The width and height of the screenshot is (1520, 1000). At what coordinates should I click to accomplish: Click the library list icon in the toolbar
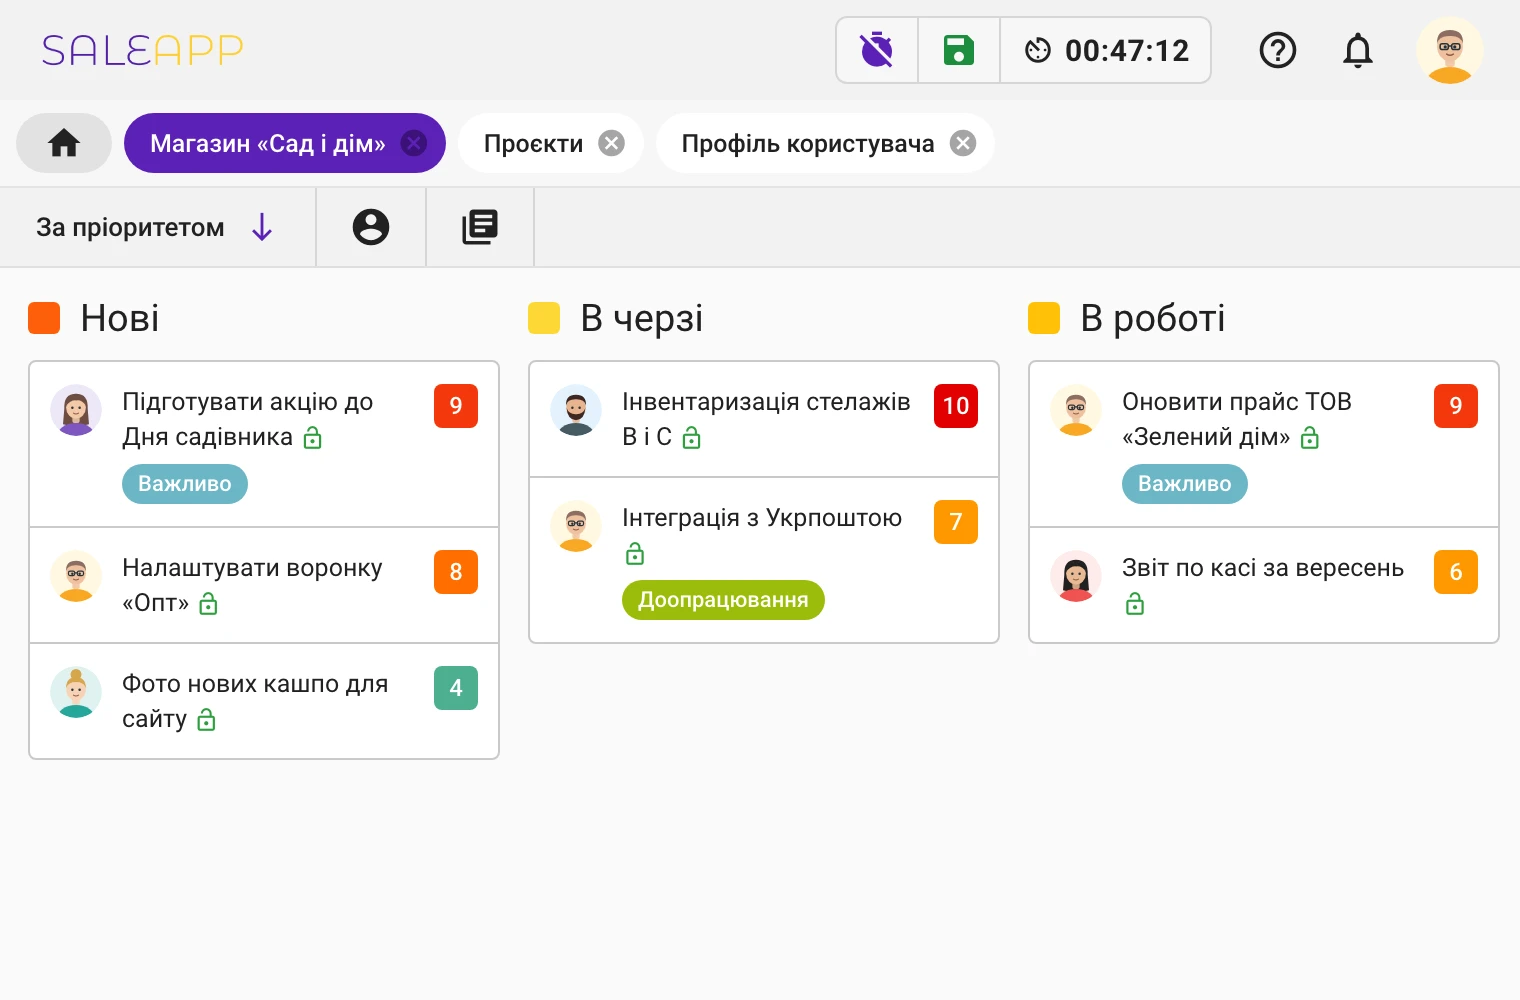pyautogui.click(x=480, y=227)
